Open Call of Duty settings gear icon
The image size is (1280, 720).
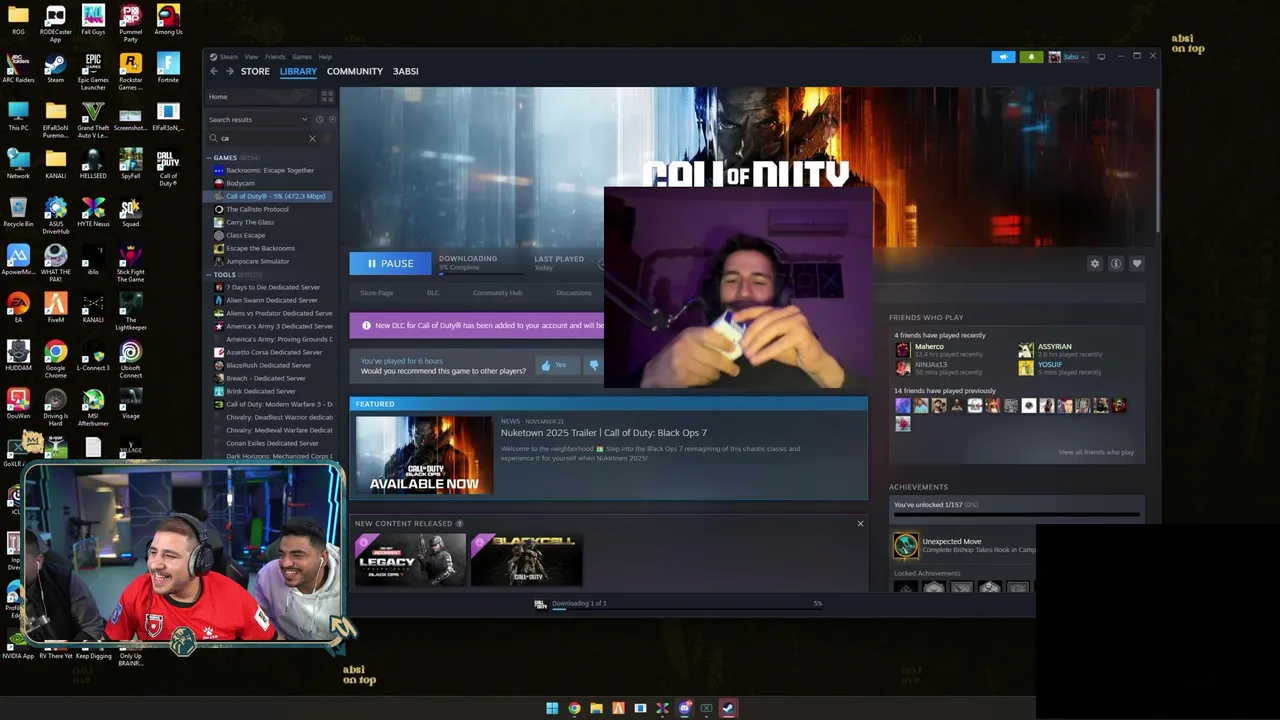pyautogui.click(x=1095, y=263)
